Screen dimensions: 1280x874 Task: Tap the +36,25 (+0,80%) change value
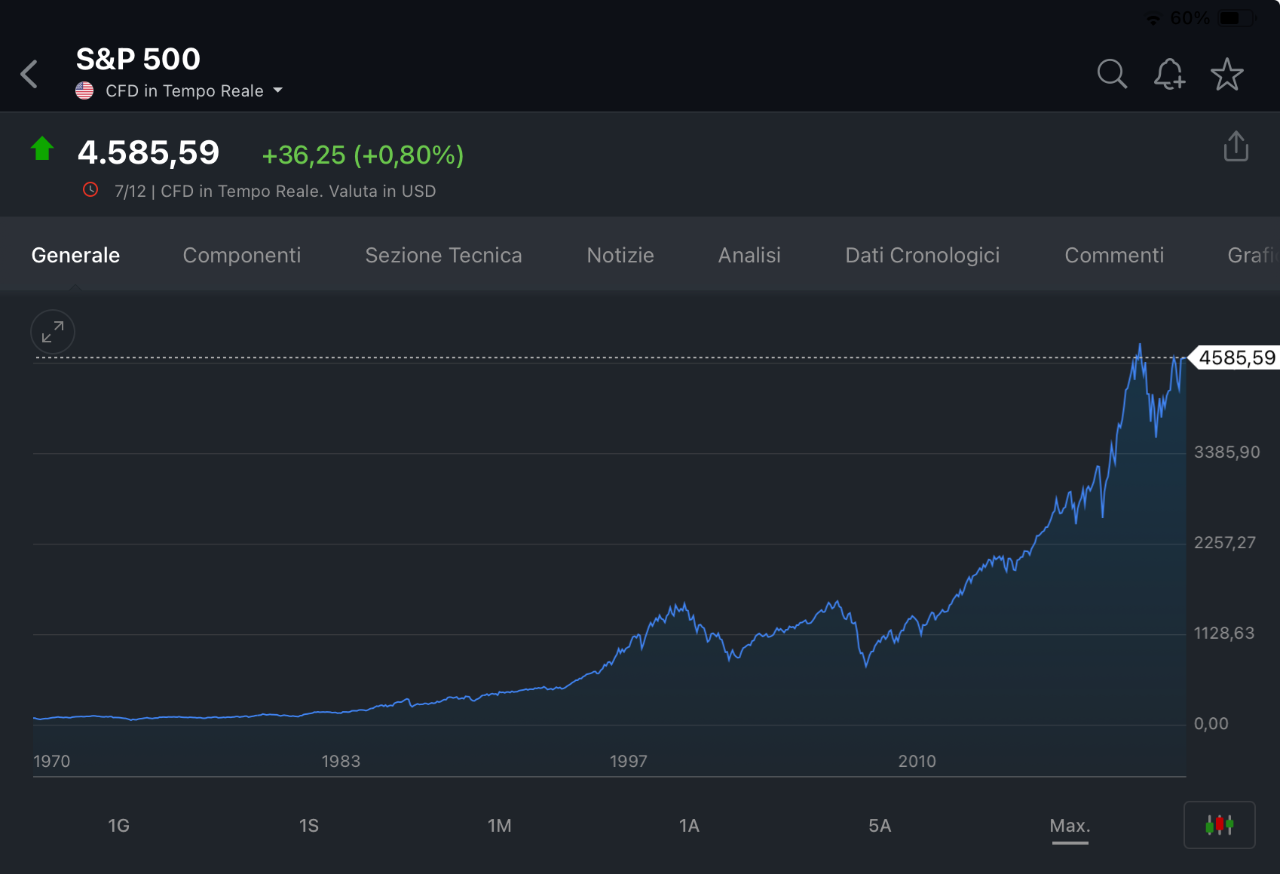coord(362,155)
